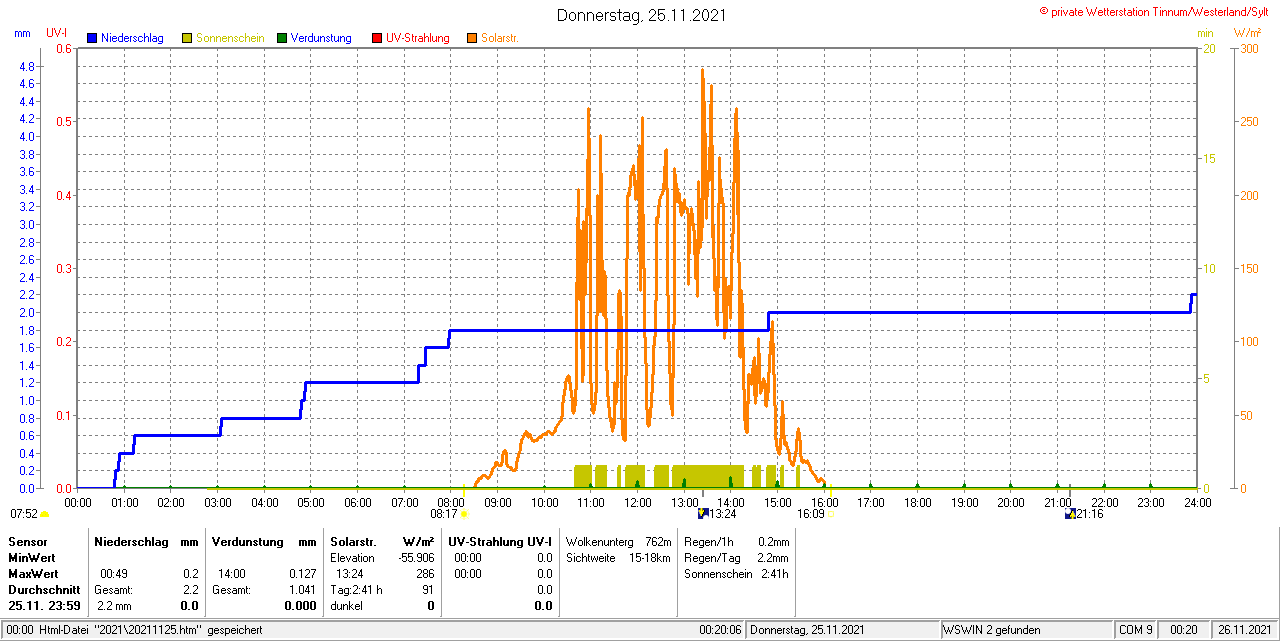Click the yellow Sonnenschein legend swatch
1280x641 pixels.
(x=187, y=38)
